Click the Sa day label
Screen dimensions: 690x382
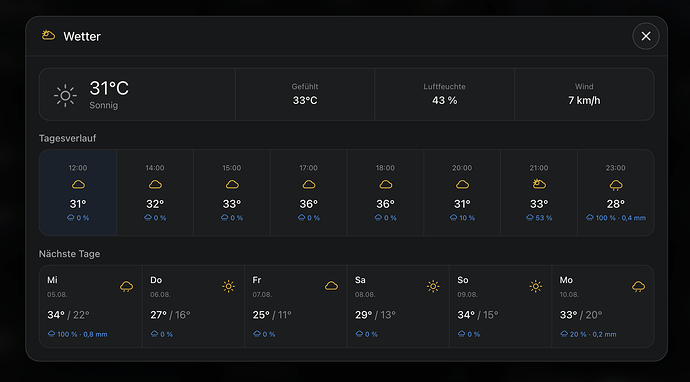pyautogui.click(x=360, y=280)
